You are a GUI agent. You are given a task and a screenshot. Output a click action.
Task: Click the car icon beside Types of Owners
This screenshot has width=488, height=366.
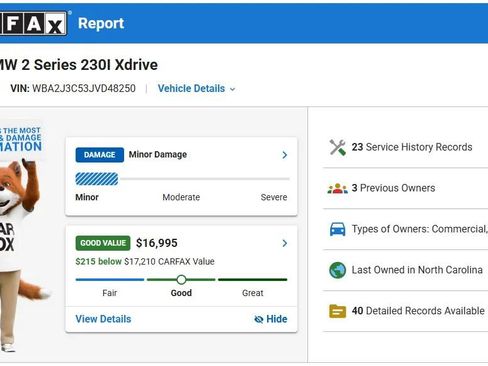(337, 229)
